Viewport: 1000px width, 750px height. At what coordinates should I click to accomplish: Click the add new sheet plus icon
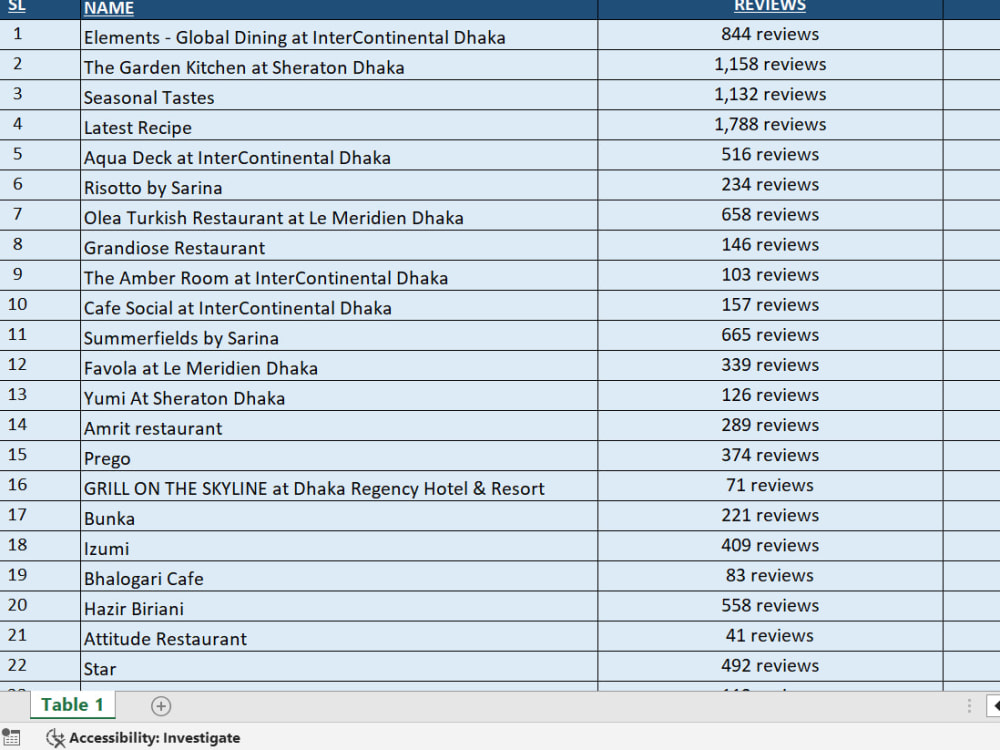161,706
